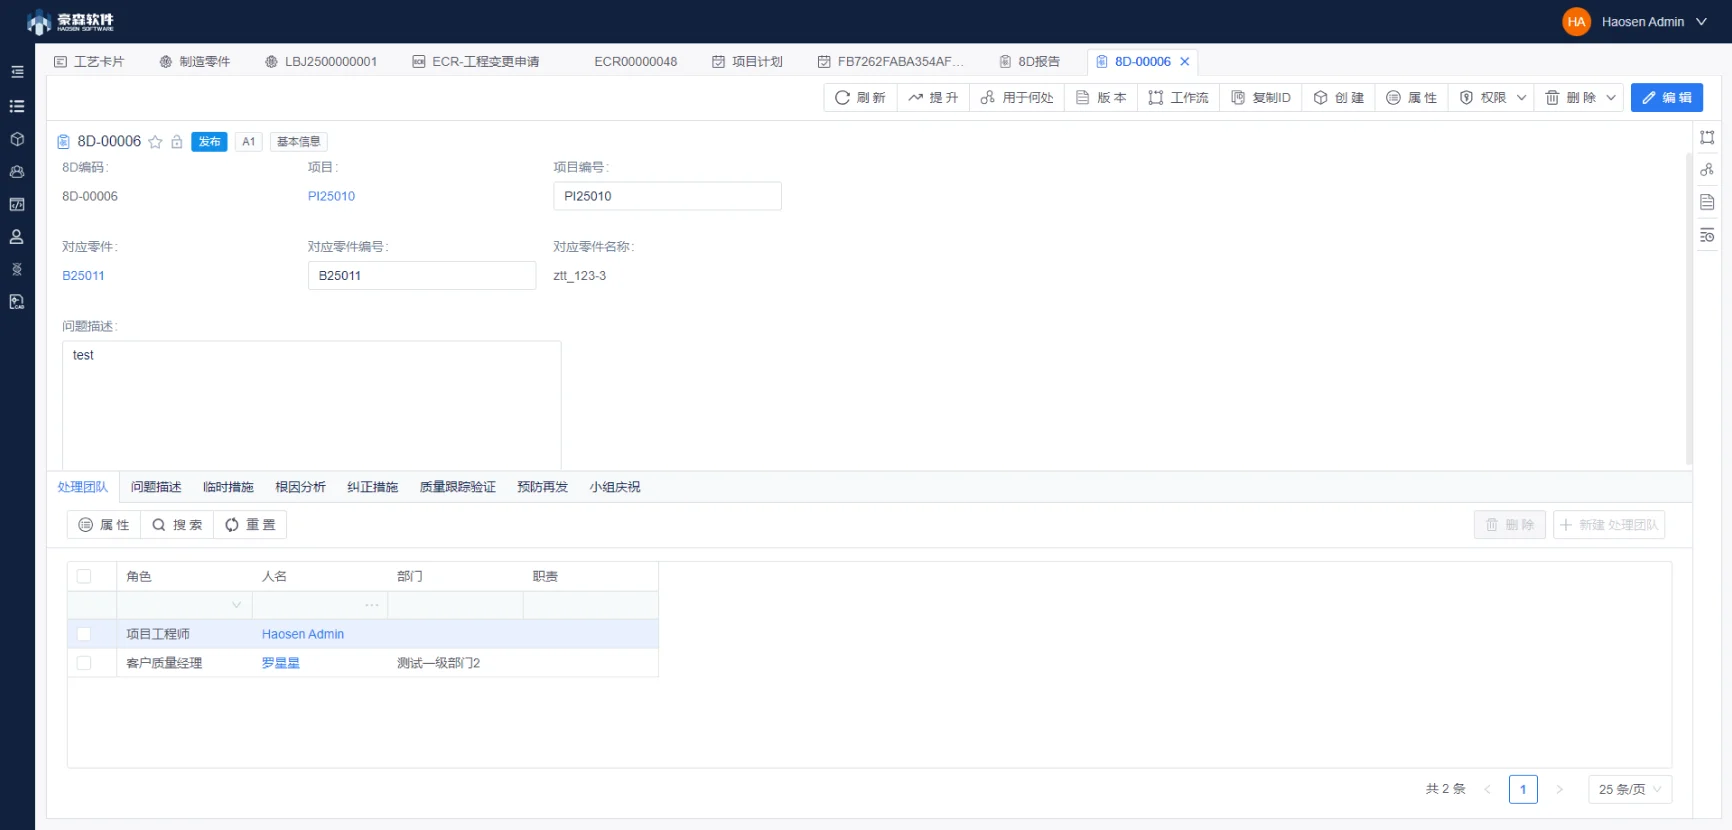
Task: Tick the checkbox for 客户质量经理 row
Action: point(84,663)
